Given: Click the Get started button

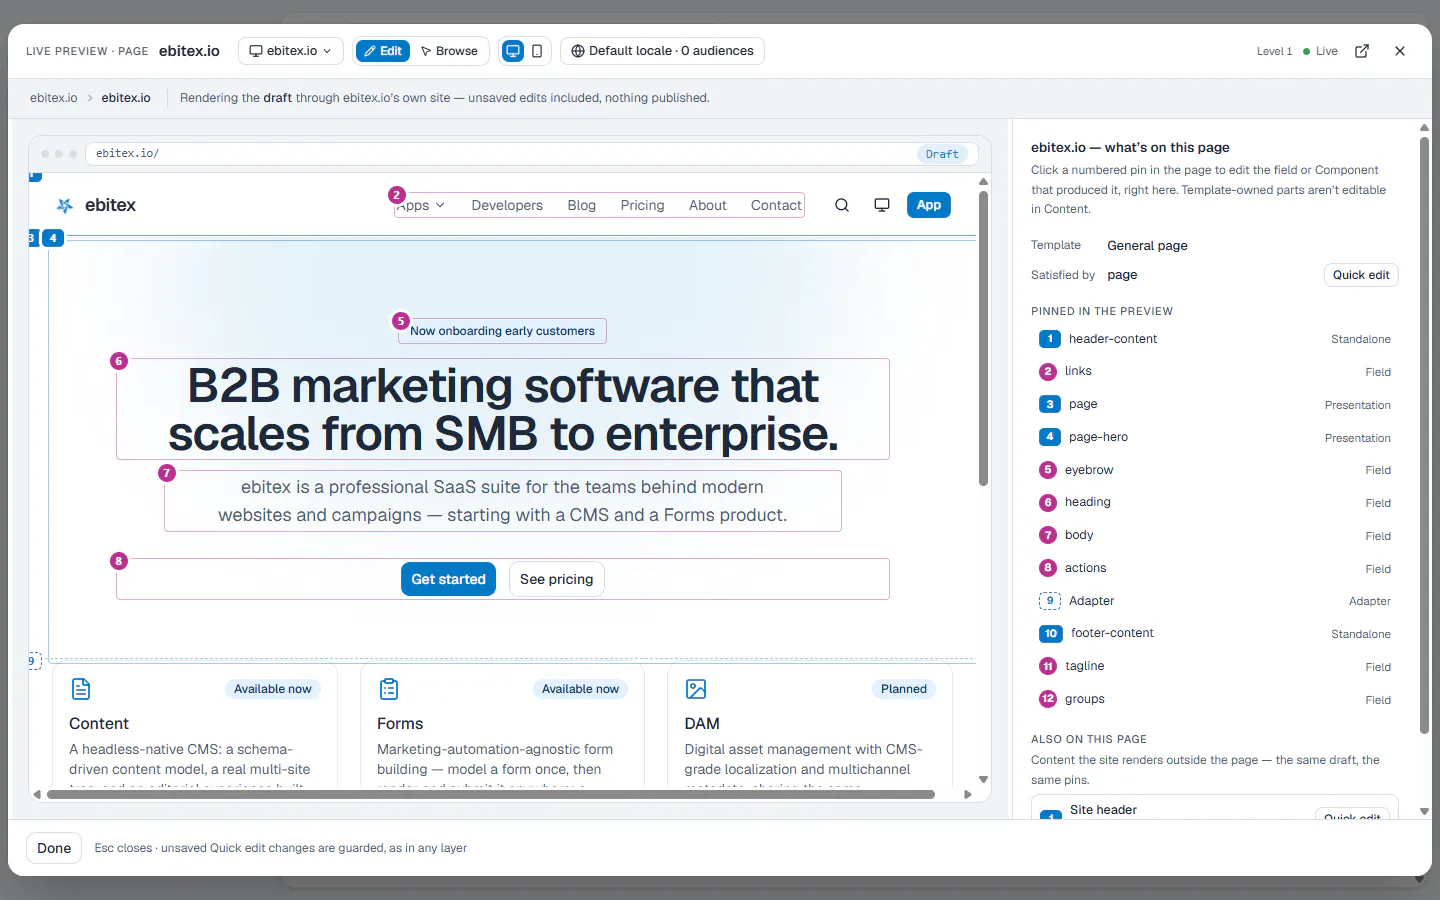Looking at the screenshot, I should pyautogui.click(x=448, y=579).
